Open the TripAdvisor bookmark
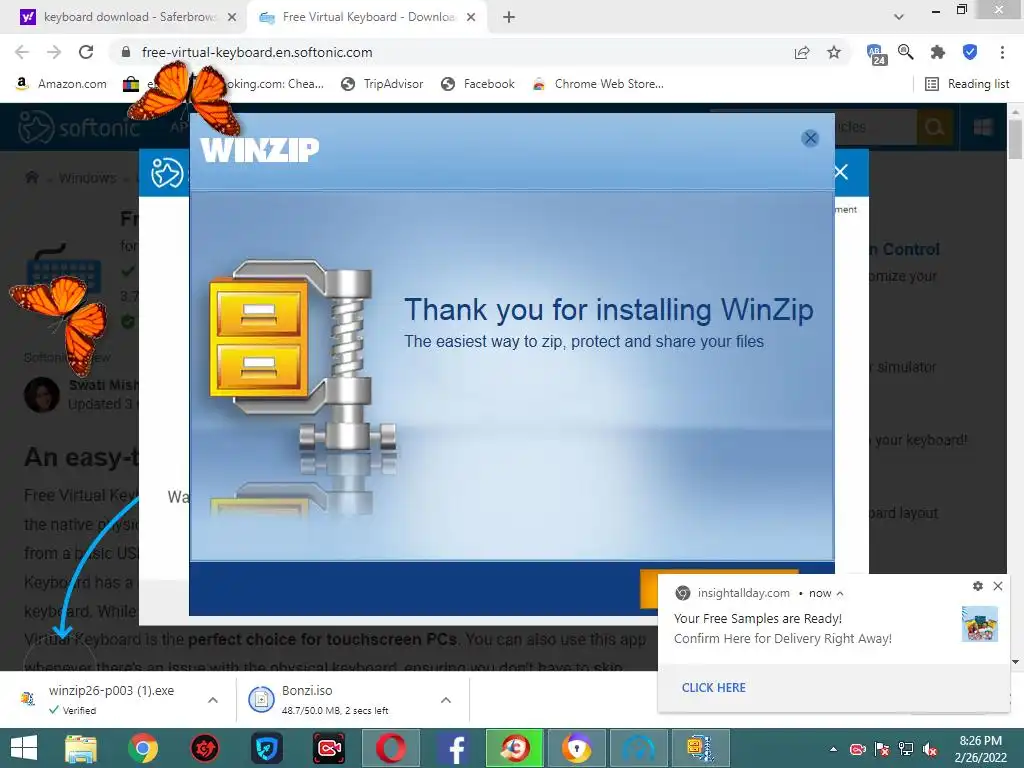This screenshot has height=768, width=1024. tap(382, 84)
